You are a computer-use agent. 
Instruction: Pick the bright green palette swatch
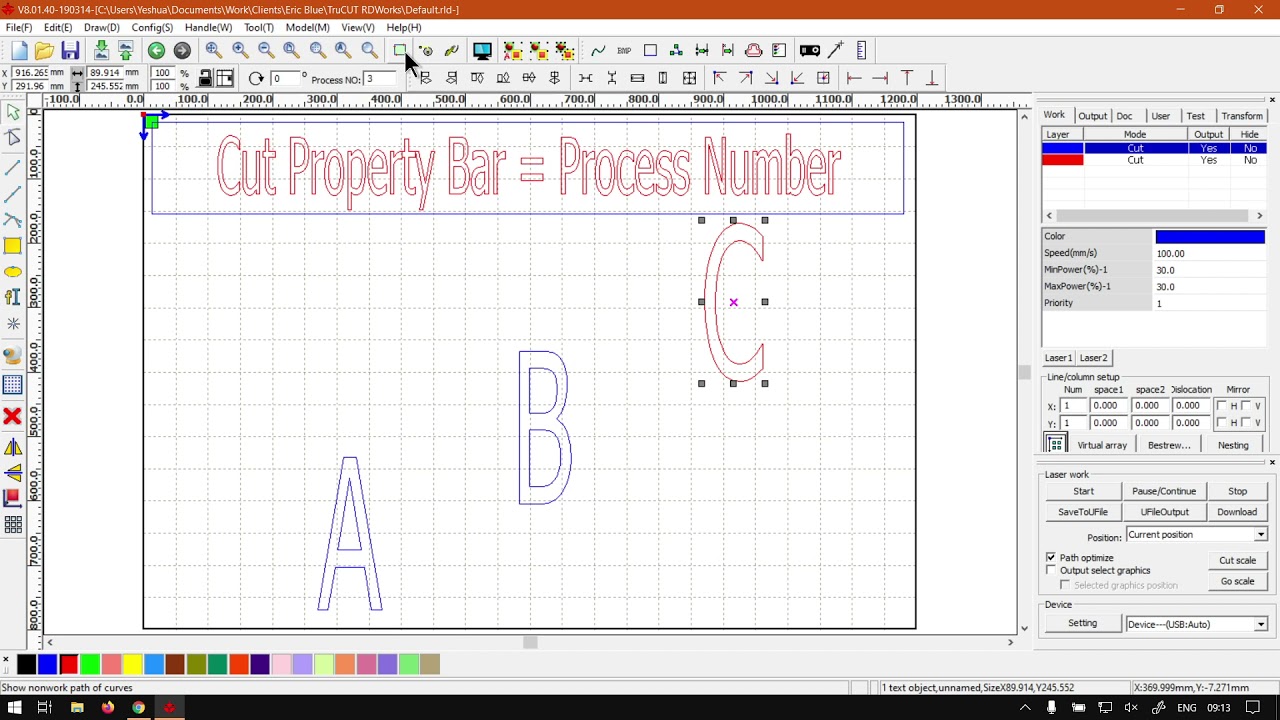[90, 664]
